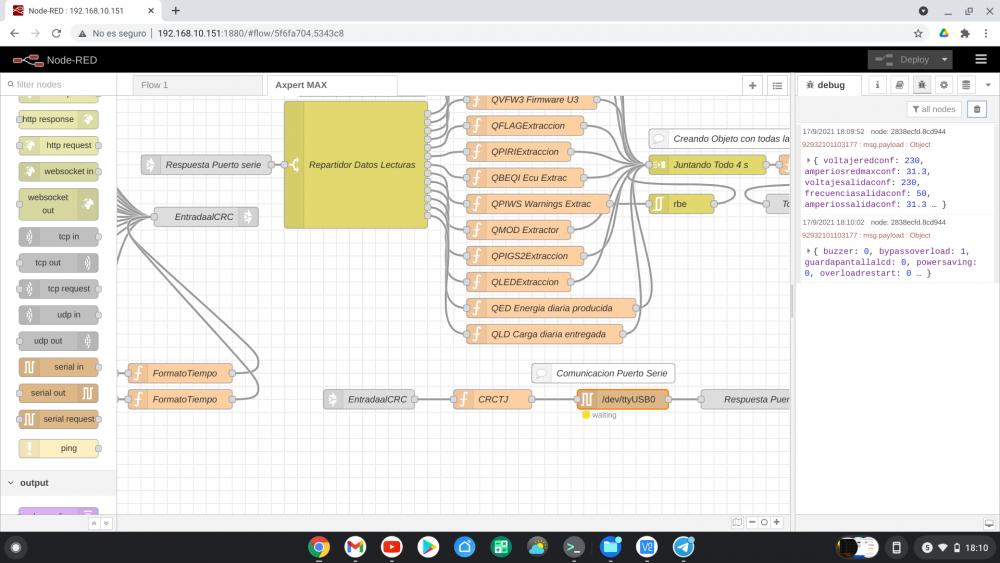Reset canvas zoom circle button

click(764, 522)
